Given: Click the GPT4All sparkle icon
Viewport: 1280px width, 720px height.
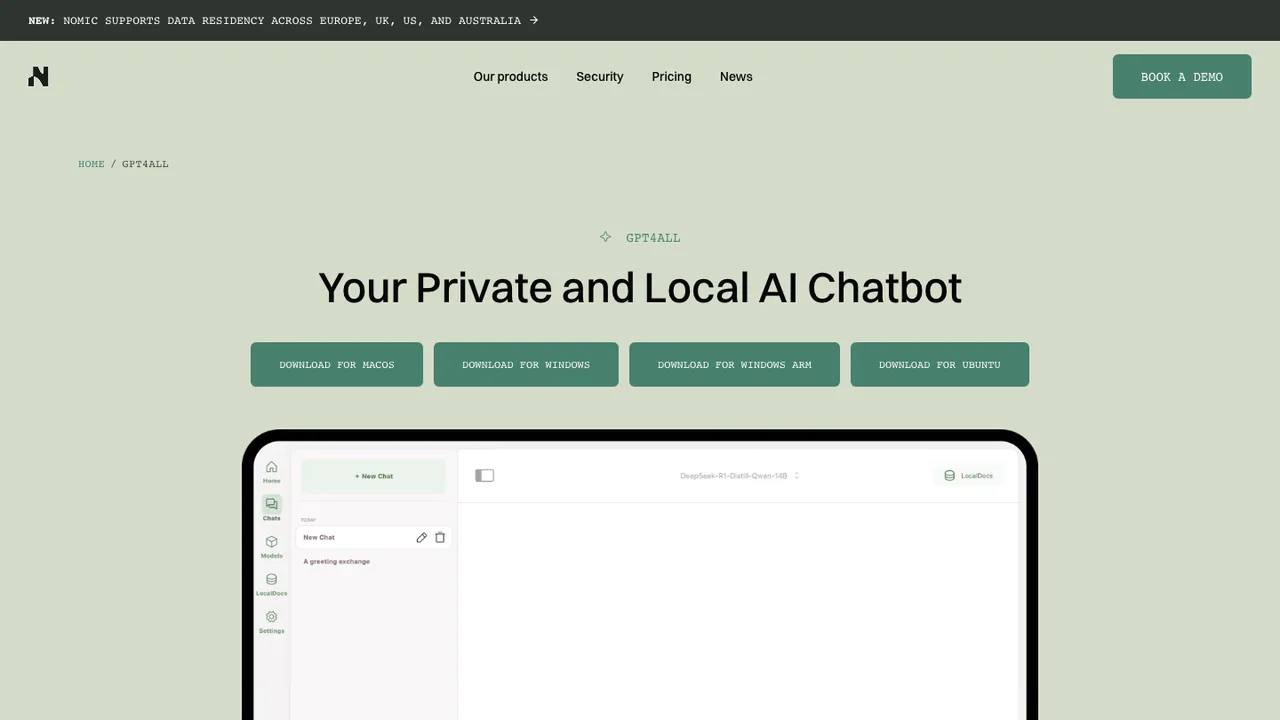Looking at the screenshot, I should click(605, 237).
